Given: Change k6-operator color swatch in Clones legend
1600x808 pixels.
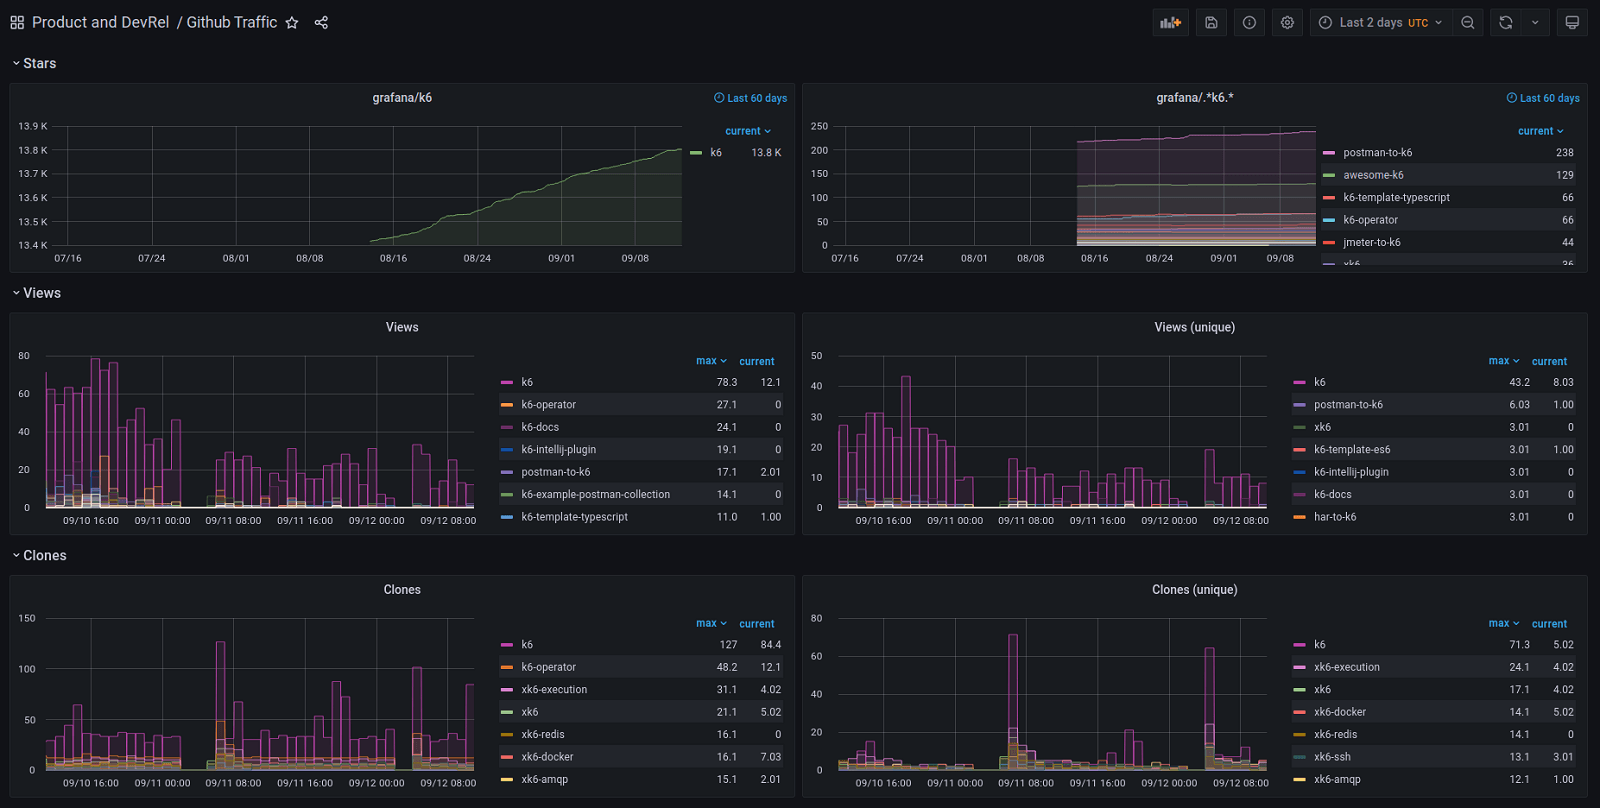Looking at the screenshot, I should tap(507, 667).
